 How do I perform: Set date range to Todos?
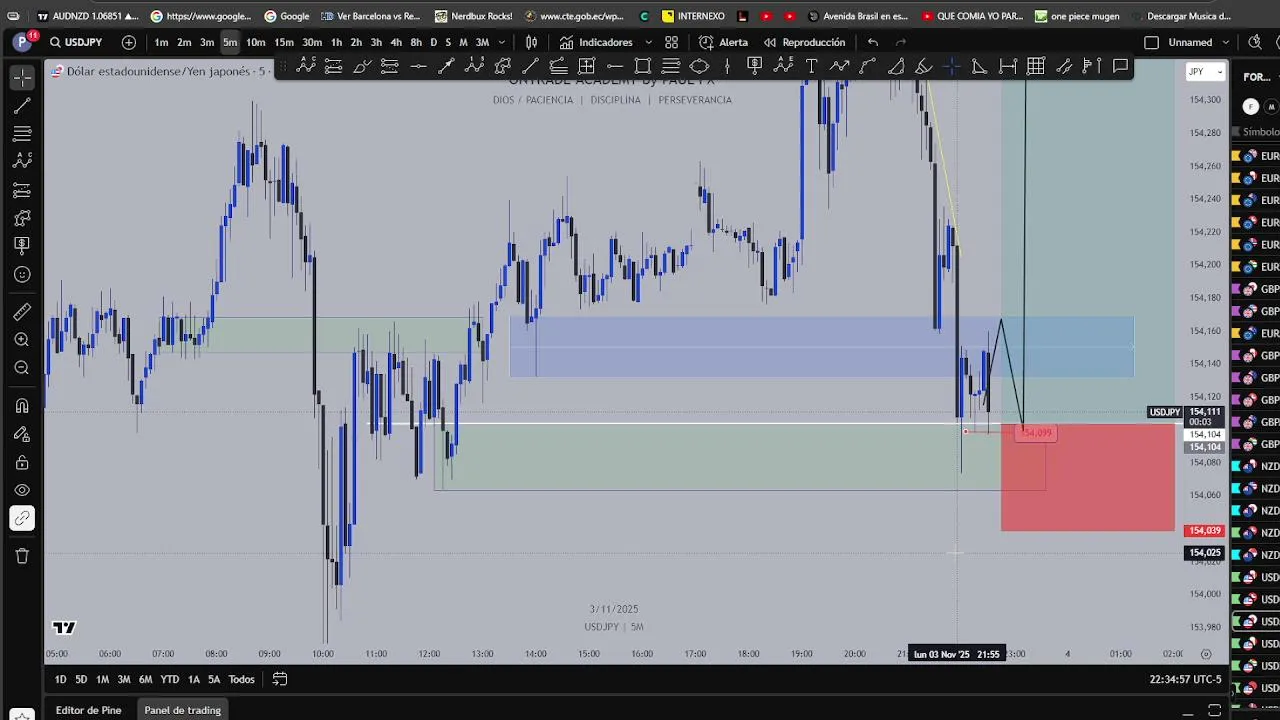(x=241, y=679)
